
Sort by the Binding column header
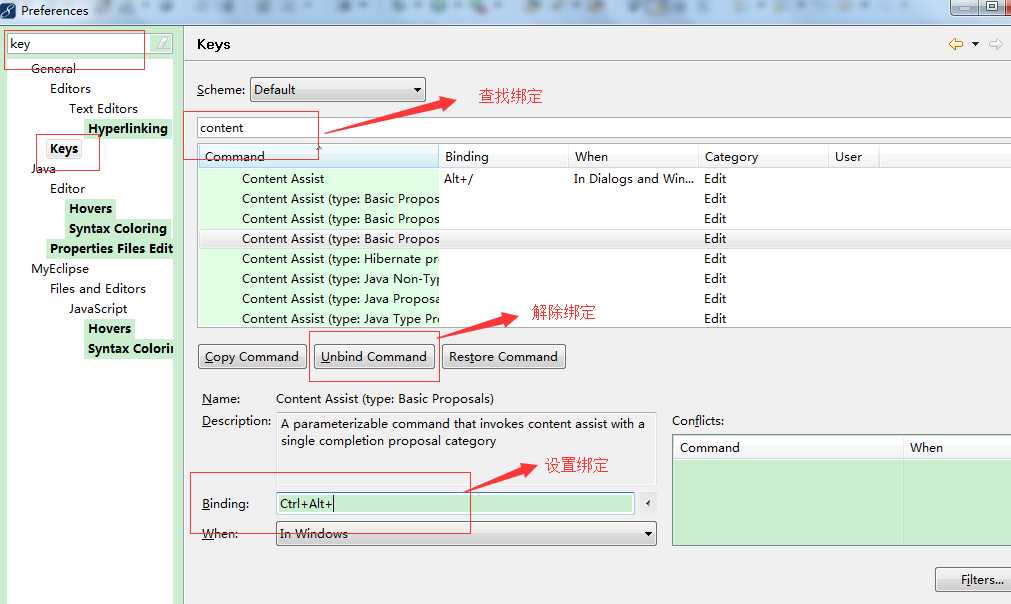tap(504, 157)
